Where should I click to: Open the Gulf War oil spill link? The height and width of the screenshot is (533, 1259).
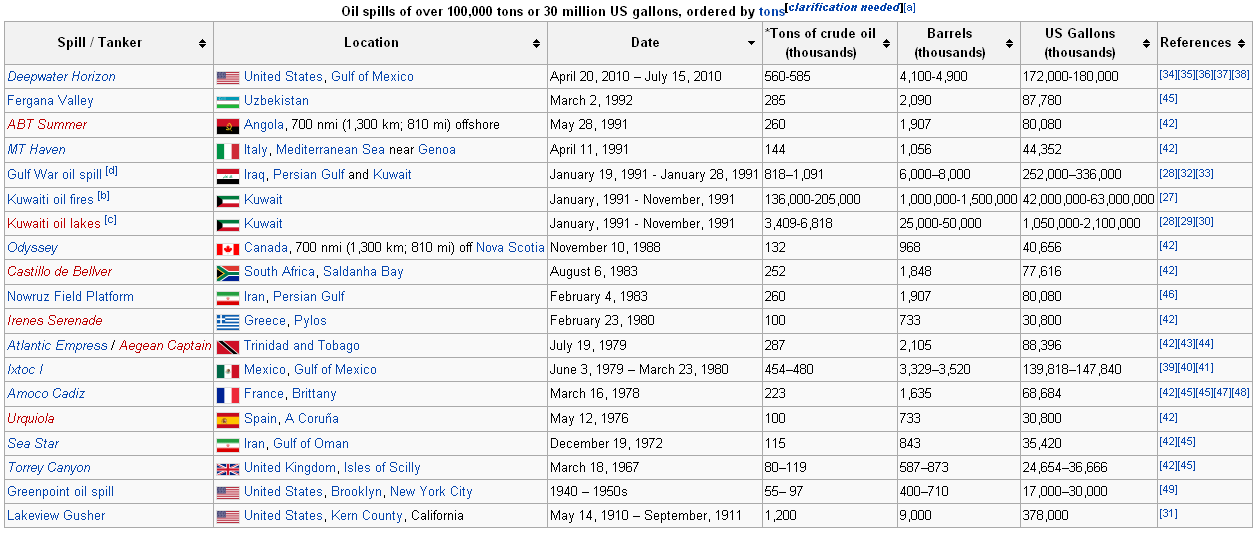click(55, 175)
